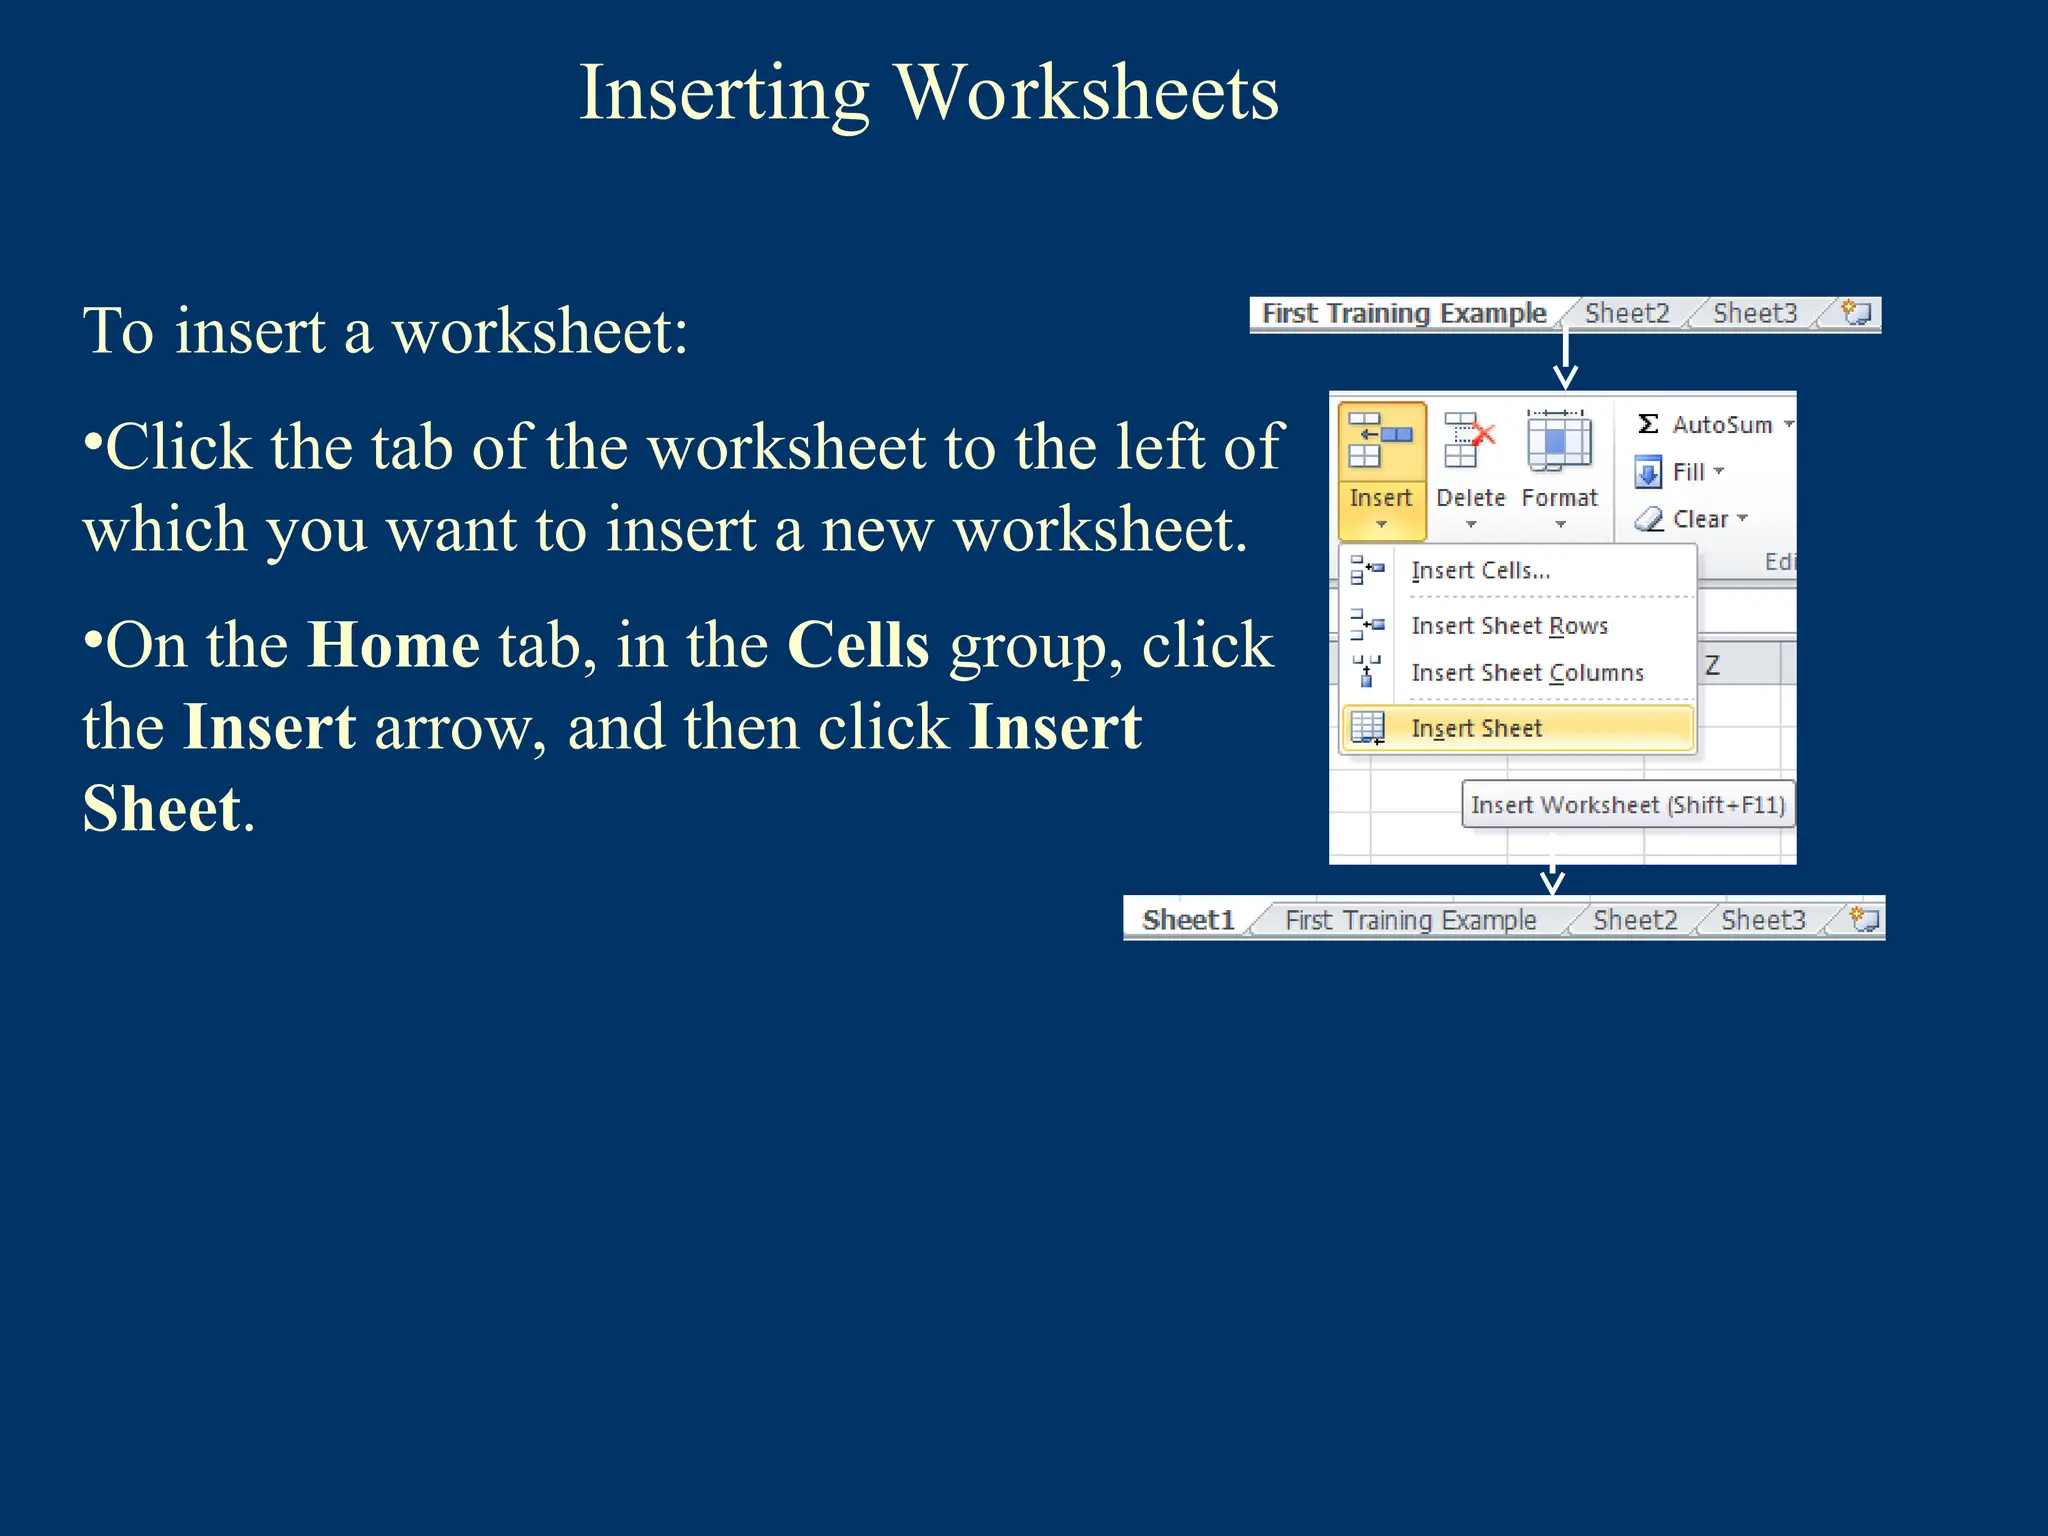Click the worksheet icon beside Insert Sheet
This screenshot has height=1536, width=2048.
coord(1367,728)
